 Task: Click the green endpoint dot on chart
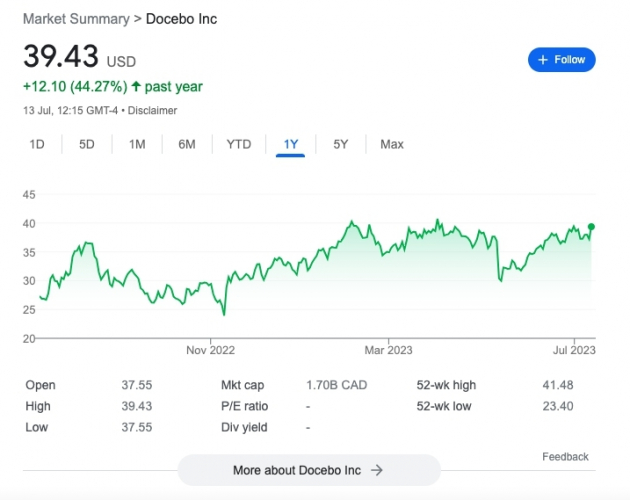click(591, 227)
